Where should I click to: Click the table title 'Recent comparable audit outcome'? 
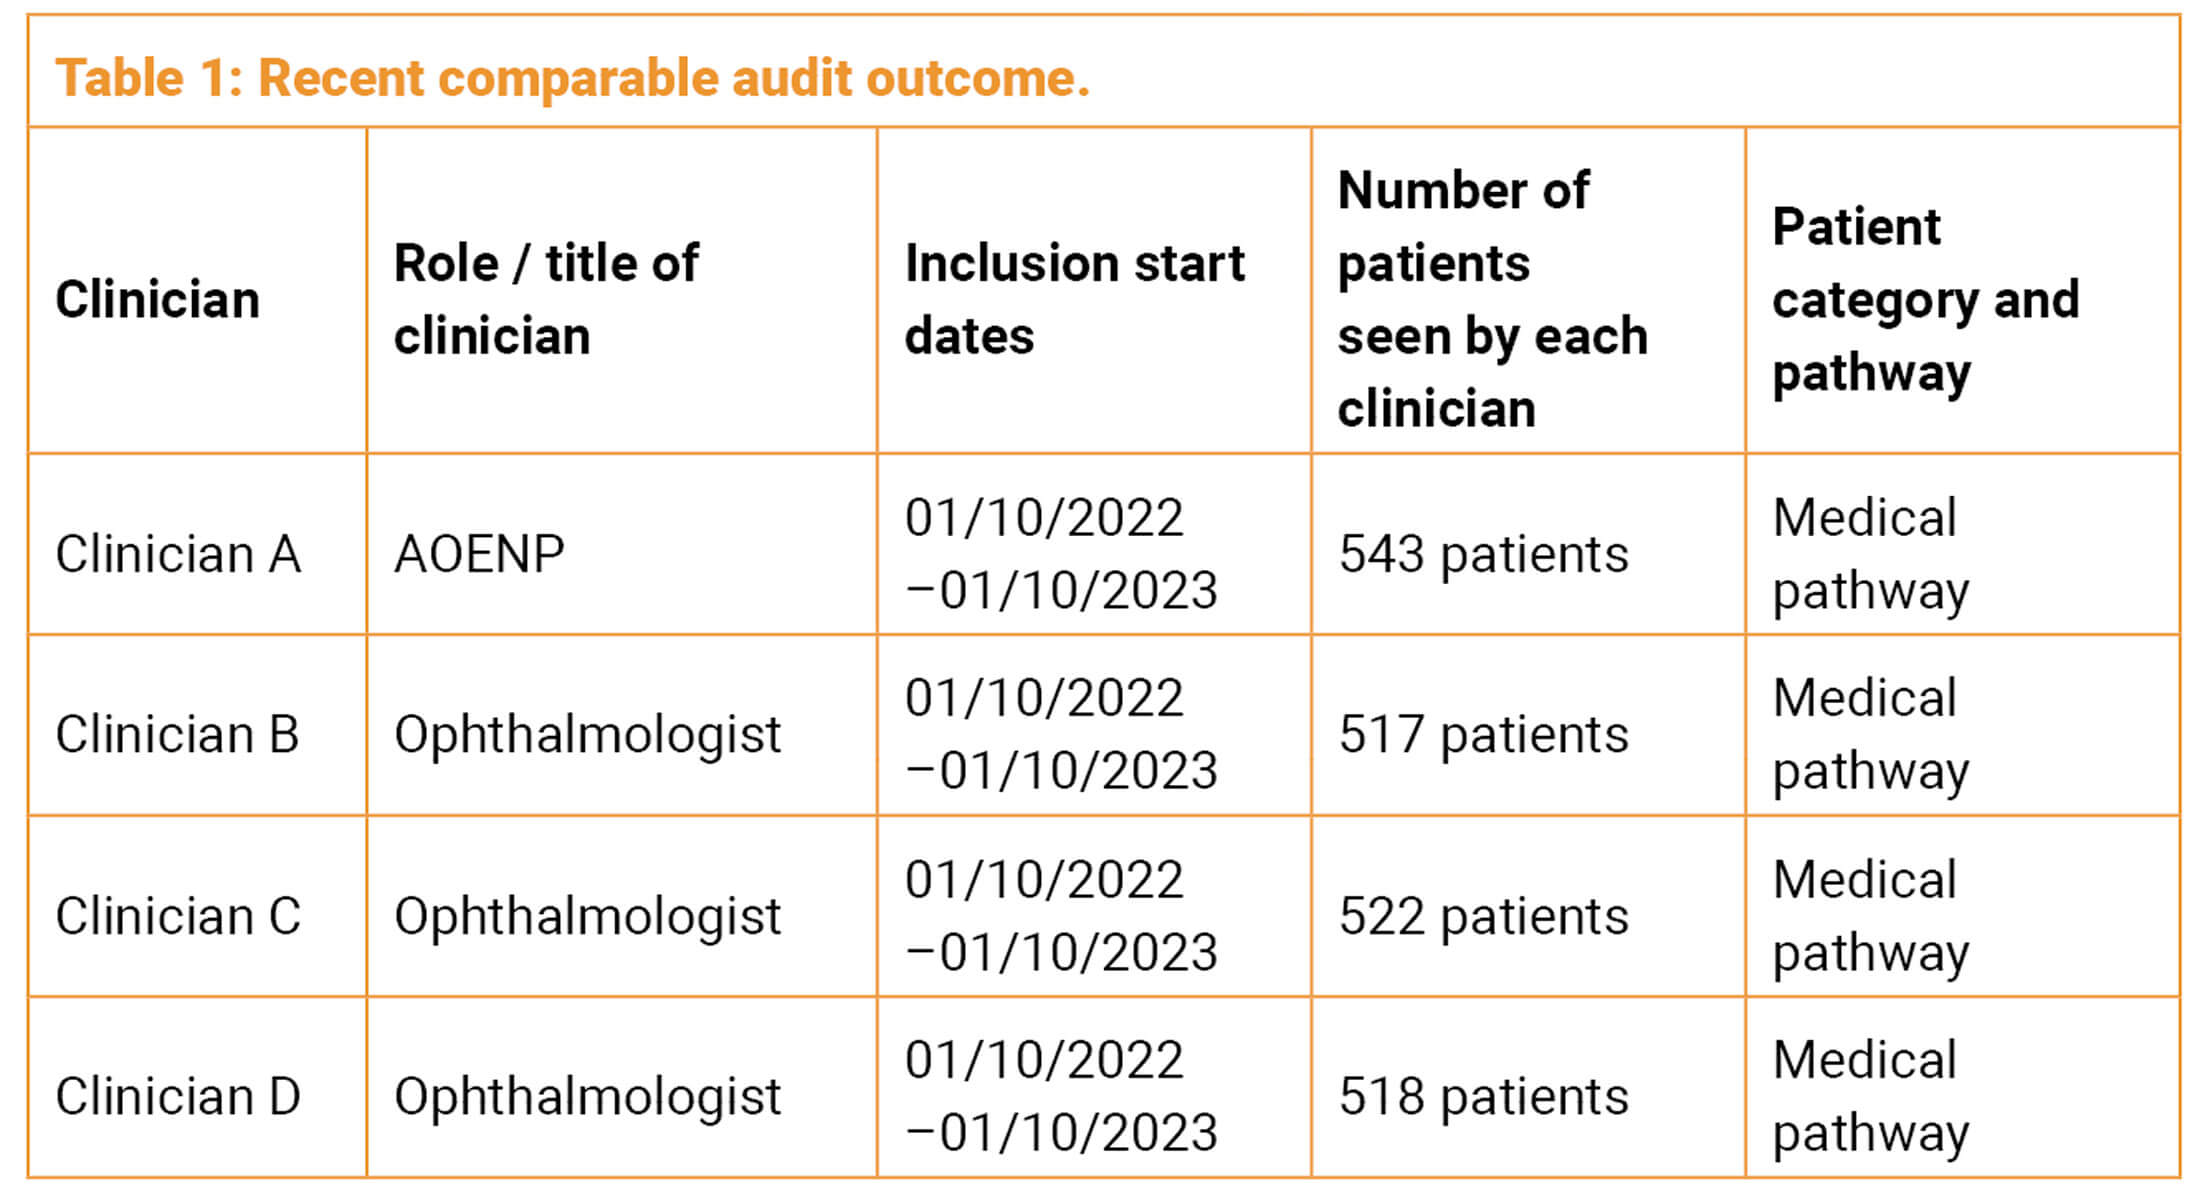(572, 78)
